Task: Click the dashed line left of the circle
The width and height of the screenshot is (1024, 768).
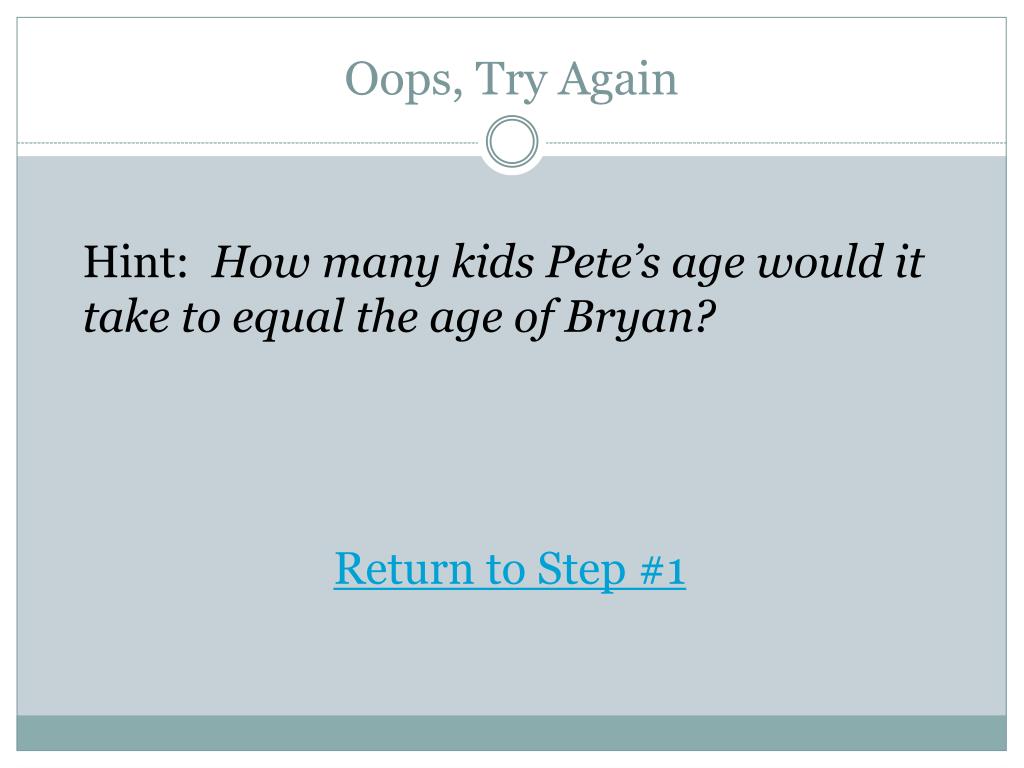Action: pos(248,142)
